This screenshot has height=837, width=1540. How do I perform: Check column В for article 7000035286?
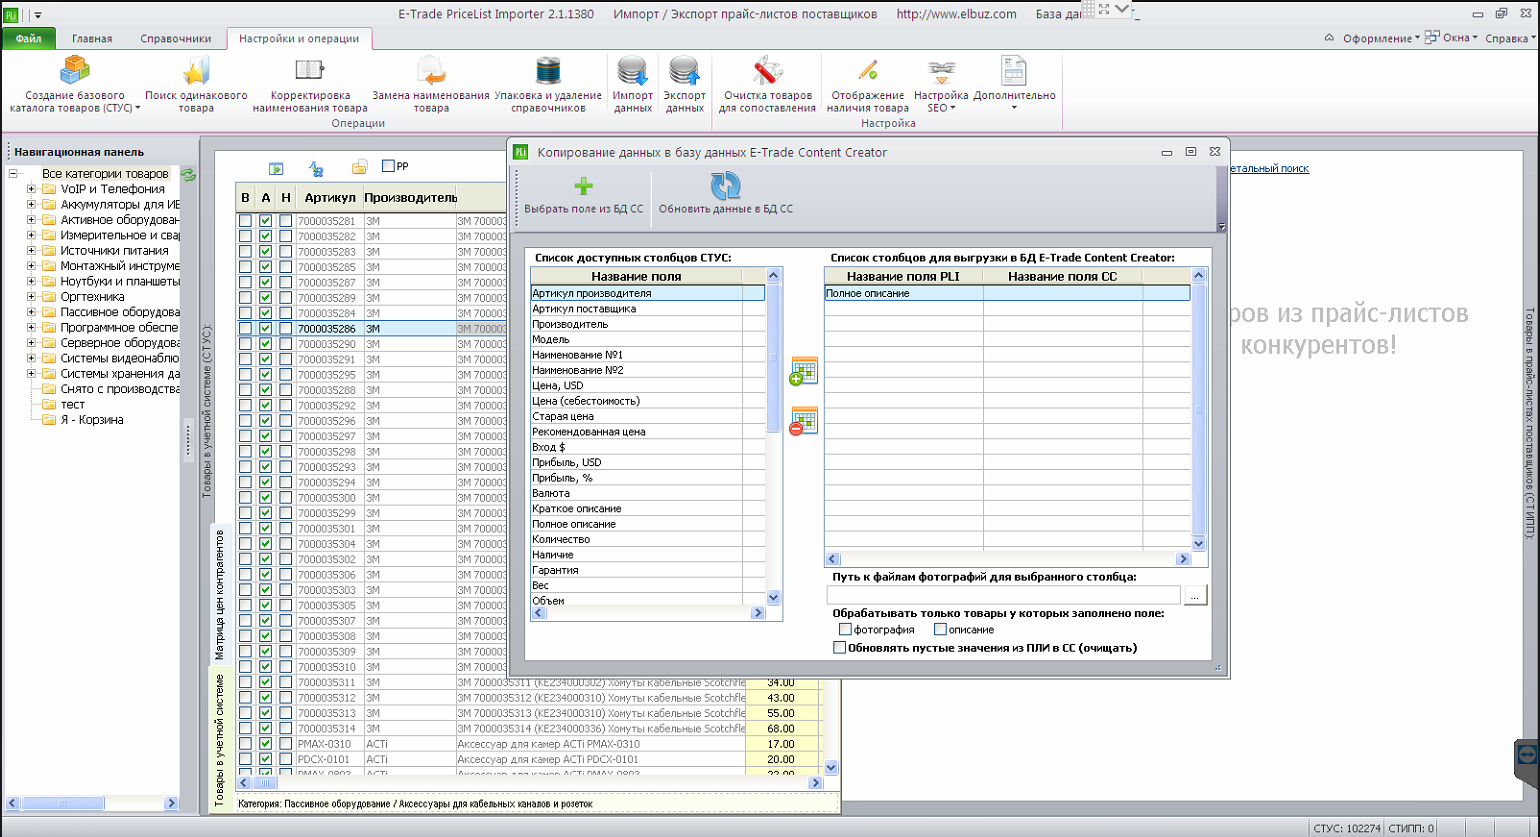(245, 328)
